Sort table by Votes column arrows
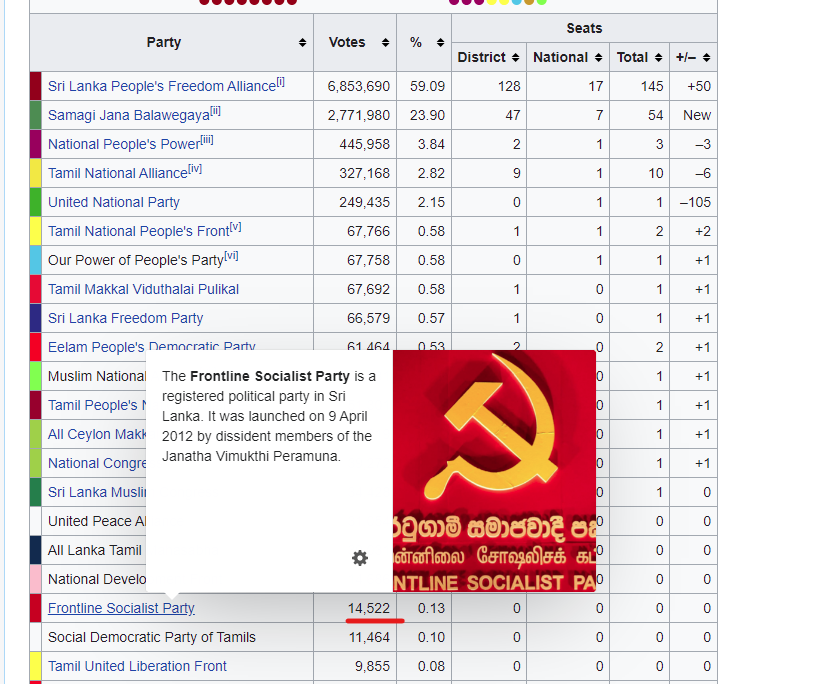Image resolution: width=821 pixels, height=684 pixels. tap(385, 43)
